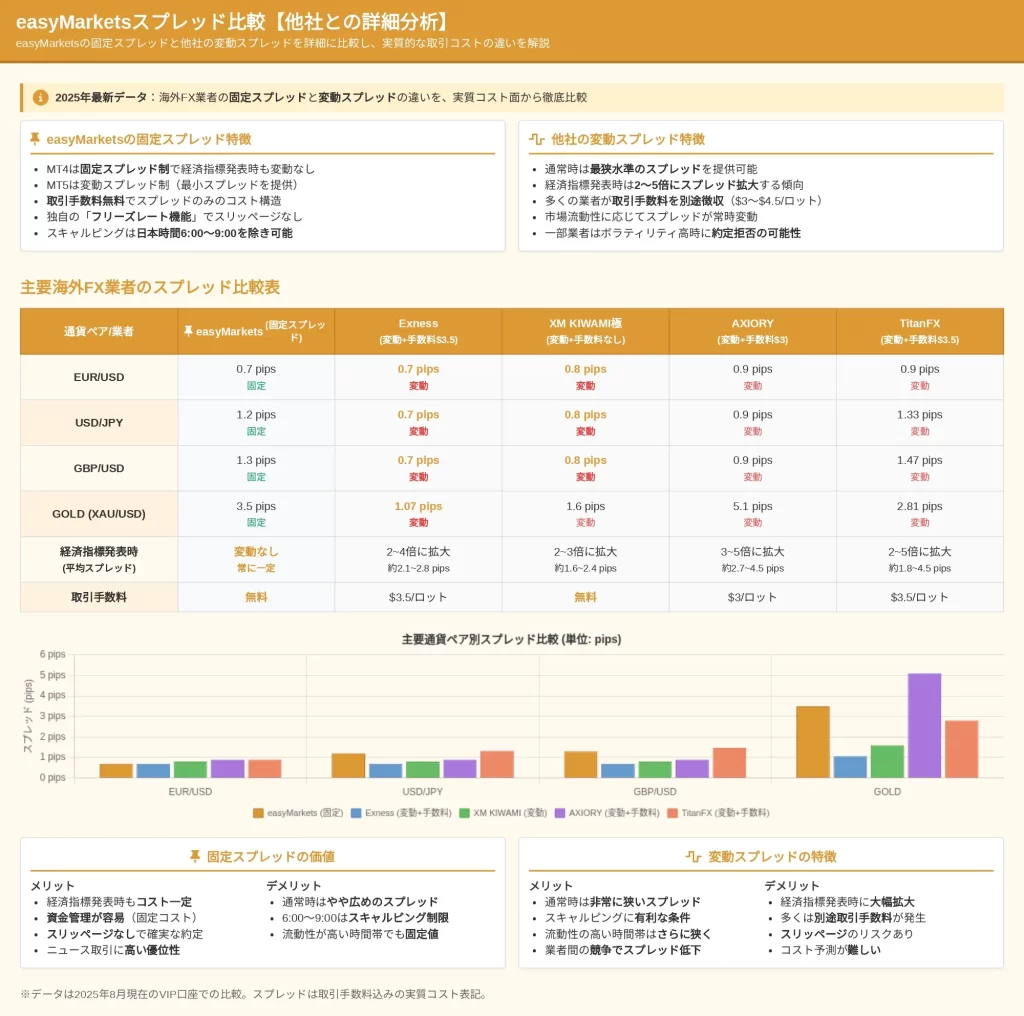Image resolution: width=1024 pixels, height=1016 pixels.
Task: Click the orange easyMarkets bar in the GOLD group
Action: click(x=813, y=742)
